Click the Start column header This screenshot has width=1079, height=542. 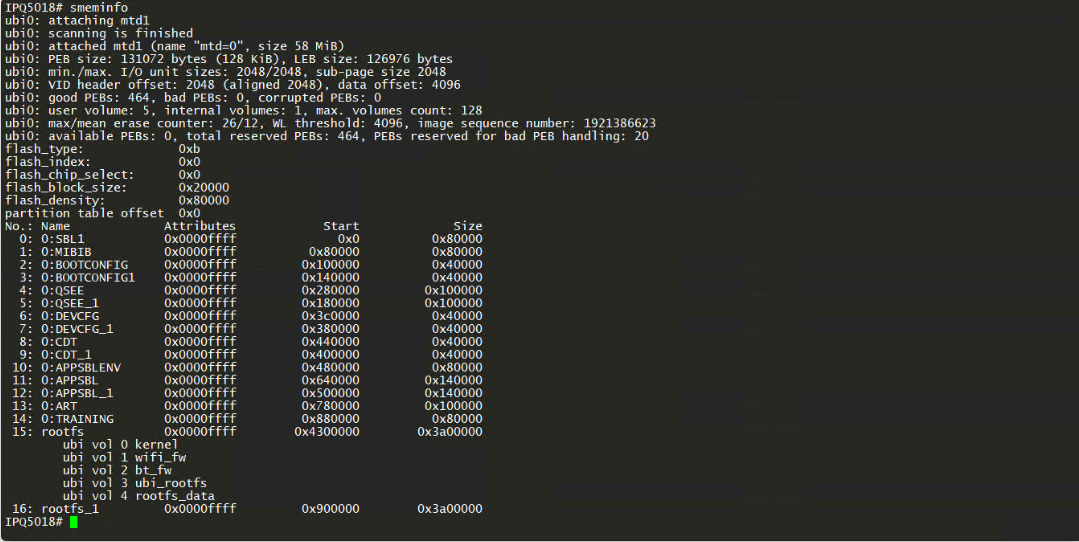(x=341, y=226)
